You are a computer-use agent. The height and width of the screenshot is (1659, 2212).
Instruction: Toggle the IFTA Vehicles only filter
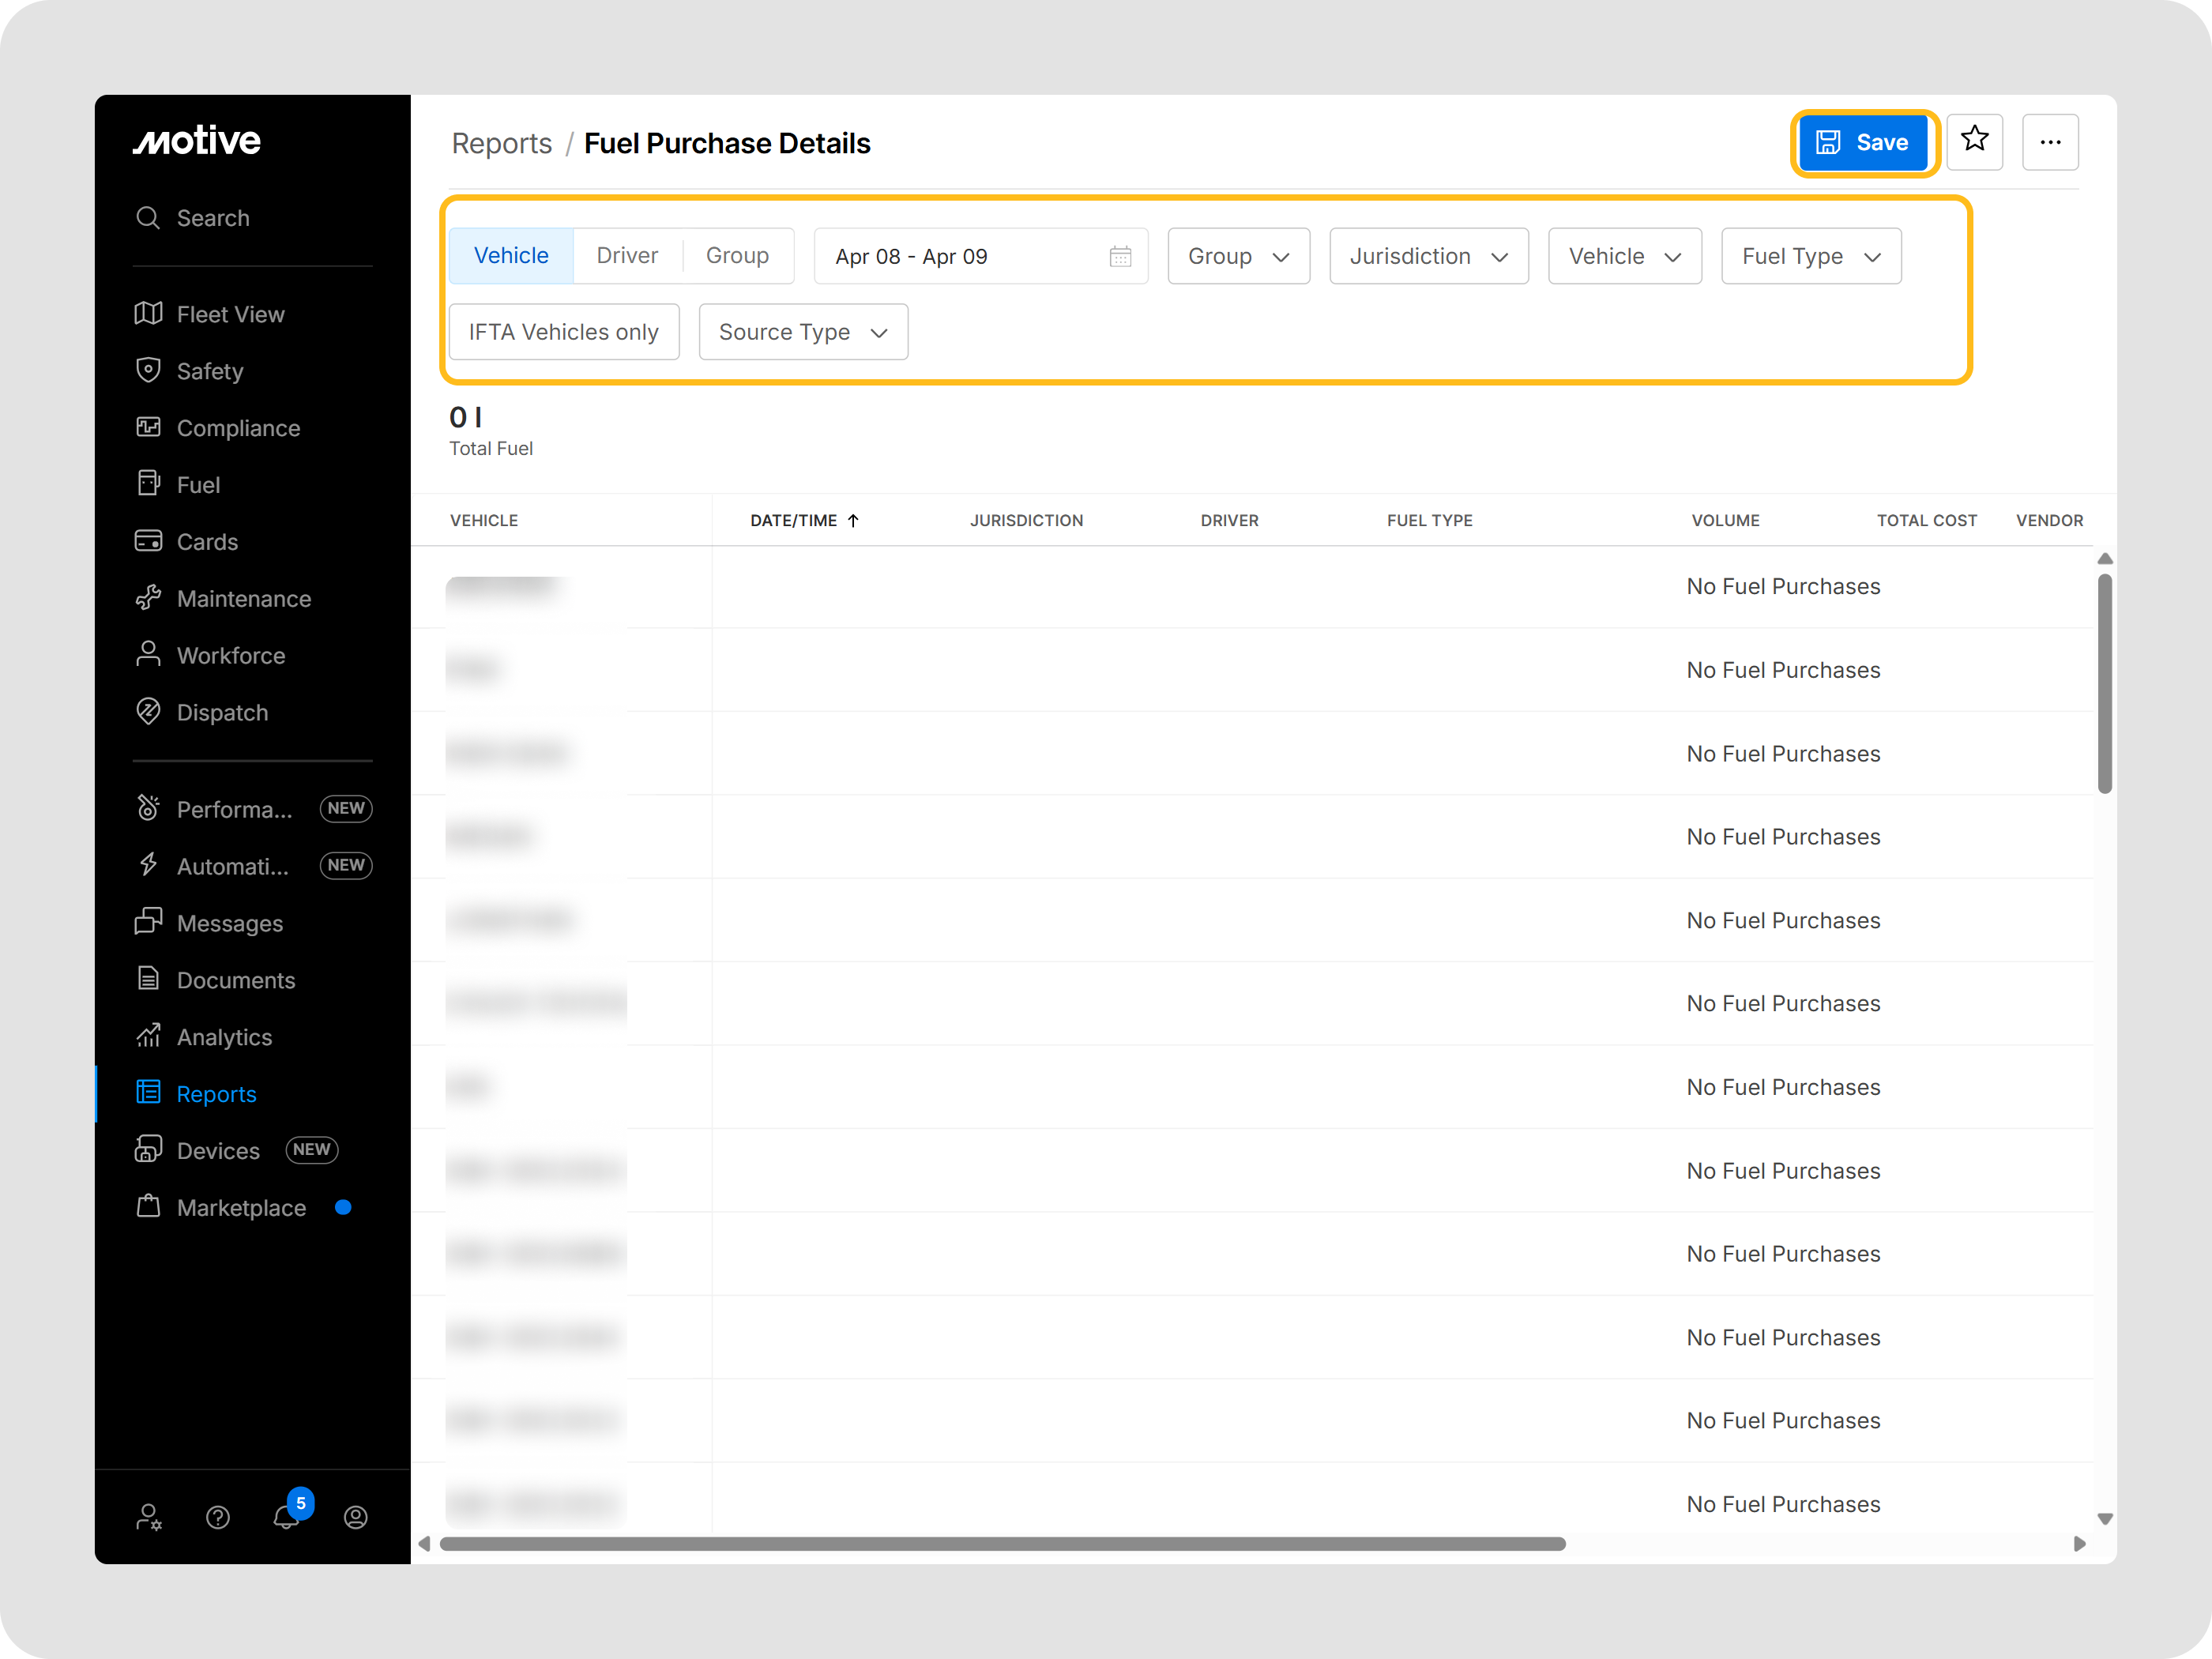pyautogui.click(x=563, y=332)
